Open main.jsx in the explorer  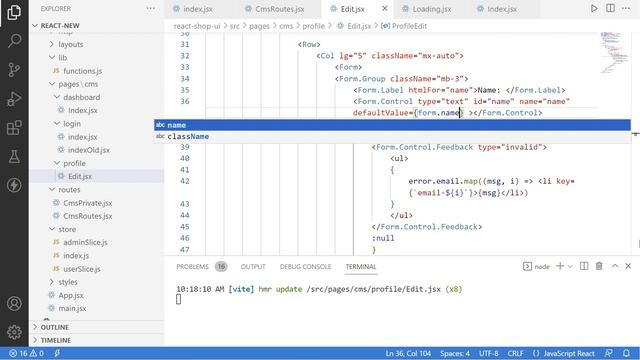tap(72, 308)
